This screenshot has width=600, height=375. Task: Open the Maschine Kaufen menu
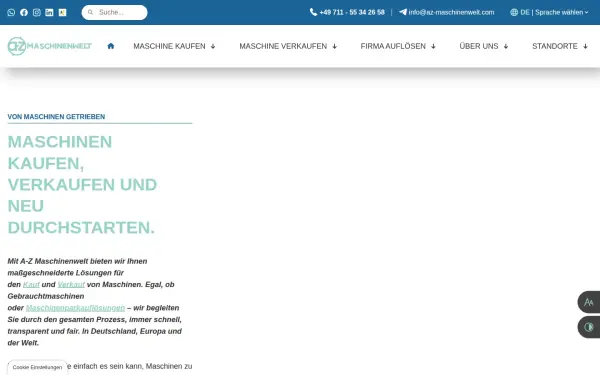tap(169, 46)
